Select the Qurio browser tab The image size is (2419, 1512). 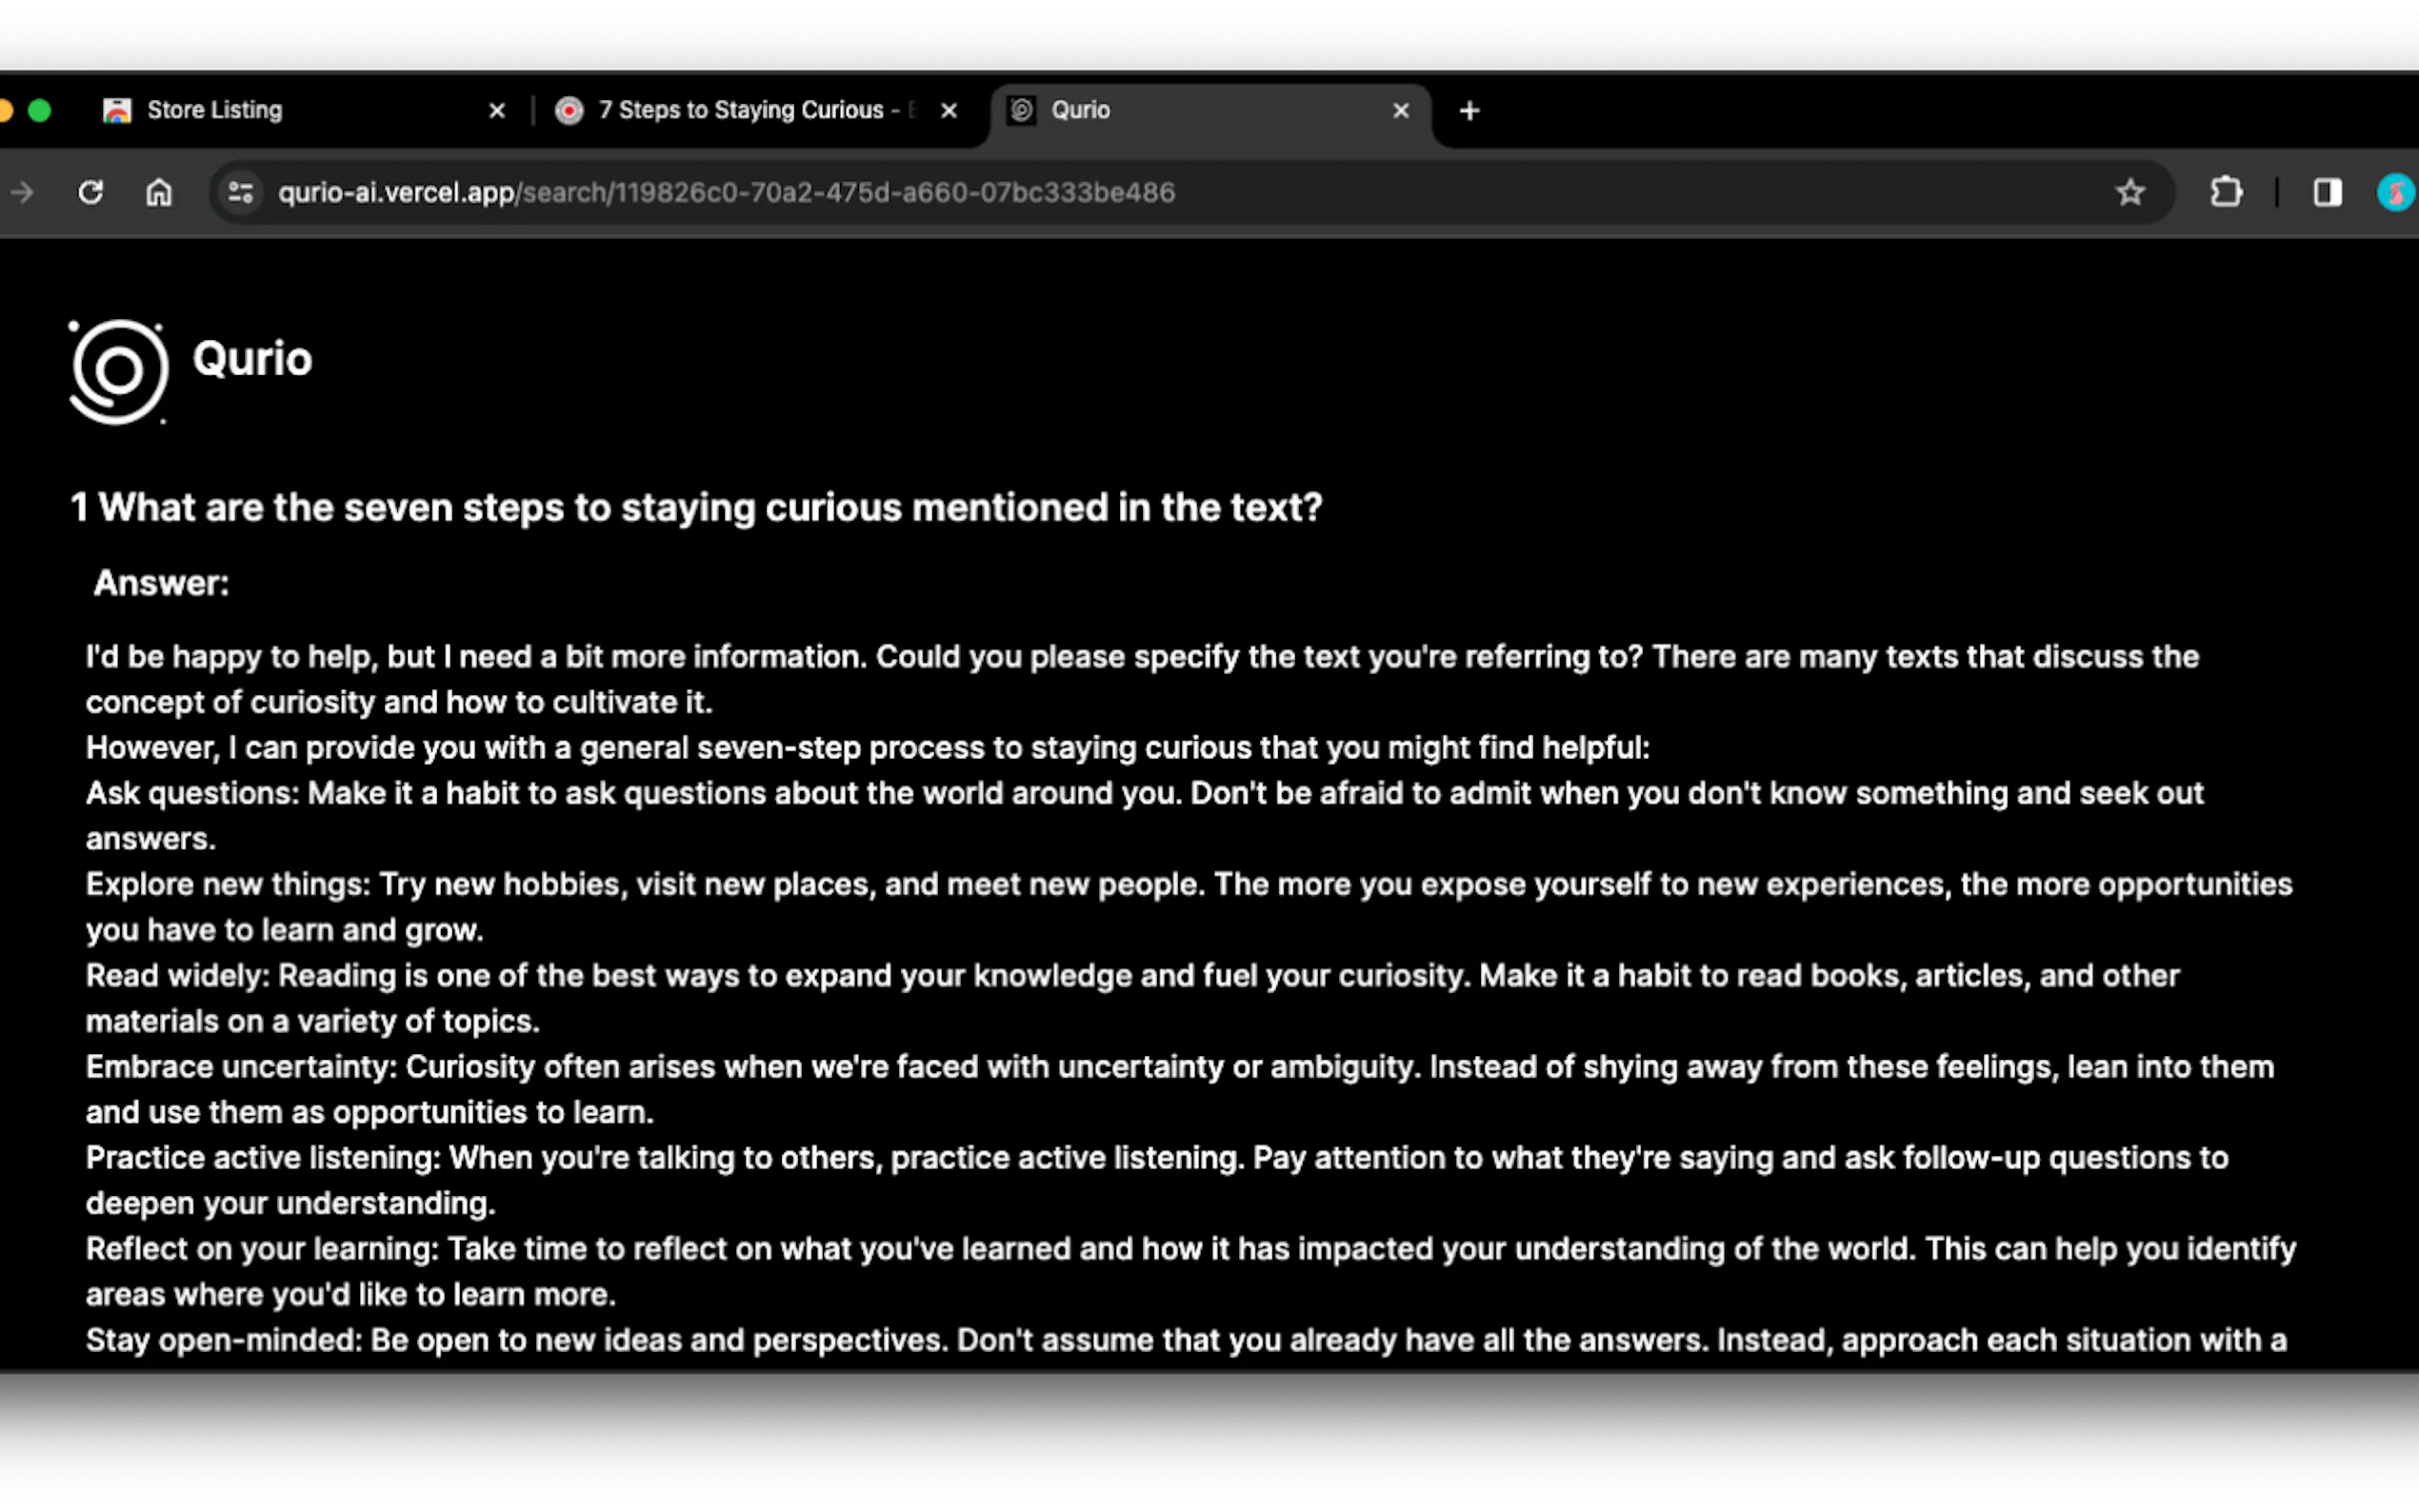click(1080, 110)
